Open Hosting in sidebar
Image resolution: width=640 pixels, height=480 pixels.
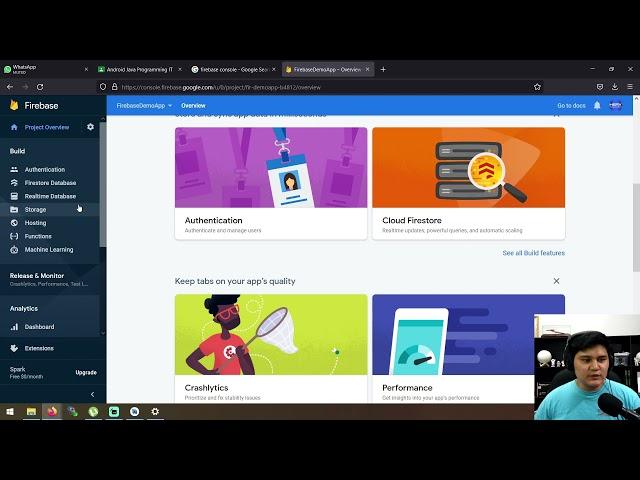35,223
